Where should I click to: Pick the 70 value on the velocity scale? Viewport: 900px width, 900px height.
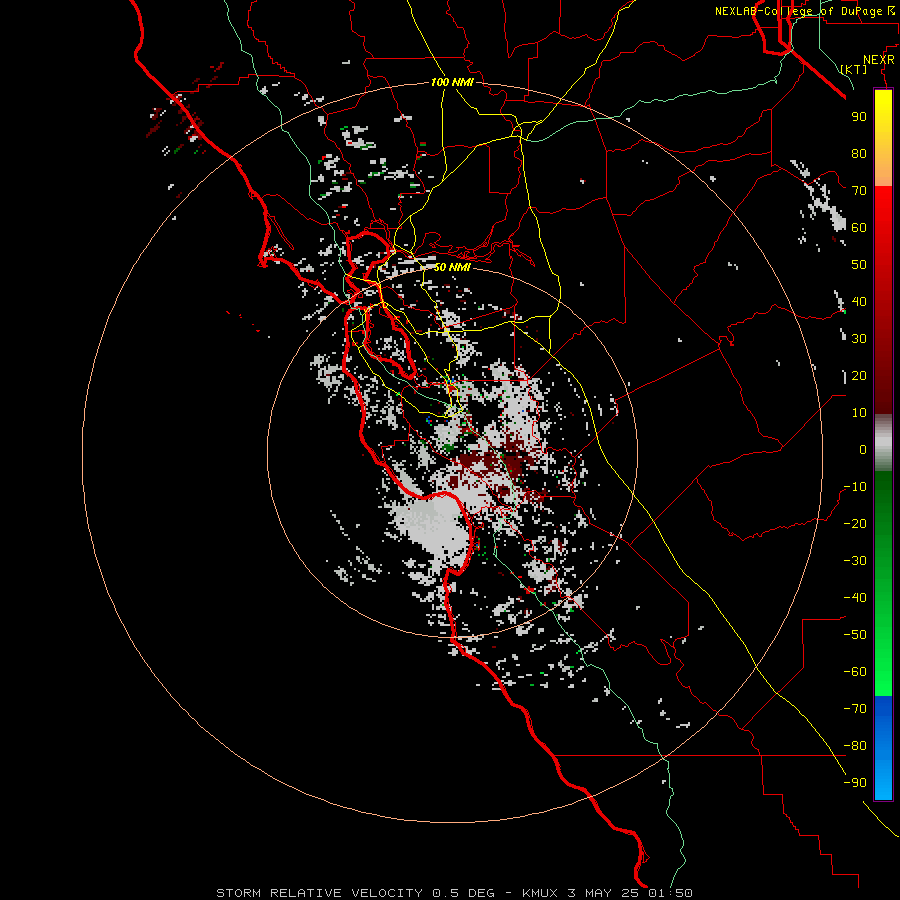[859, 191]
